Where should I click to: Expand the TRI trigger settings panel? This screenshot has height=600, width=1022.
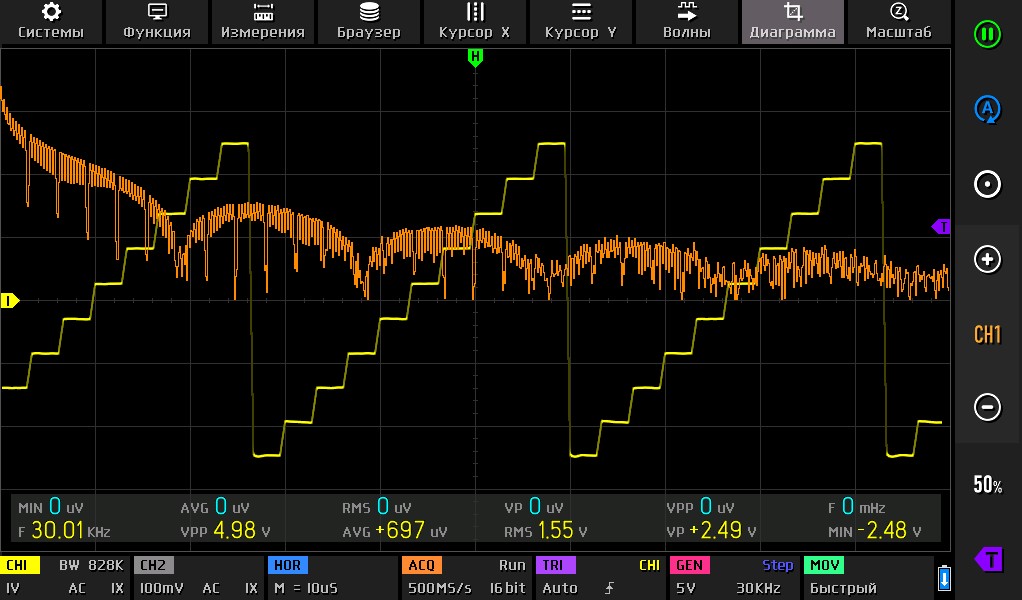click(598, 577)
